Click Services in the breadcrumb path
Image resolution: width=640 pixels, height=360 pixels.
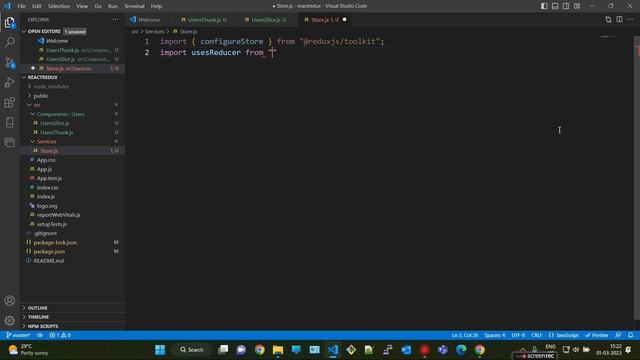point(154,31)
